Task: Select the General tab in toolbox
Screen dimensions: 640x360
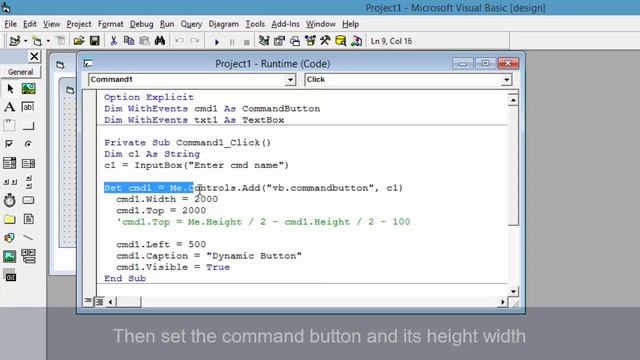Action: (20, 72)
